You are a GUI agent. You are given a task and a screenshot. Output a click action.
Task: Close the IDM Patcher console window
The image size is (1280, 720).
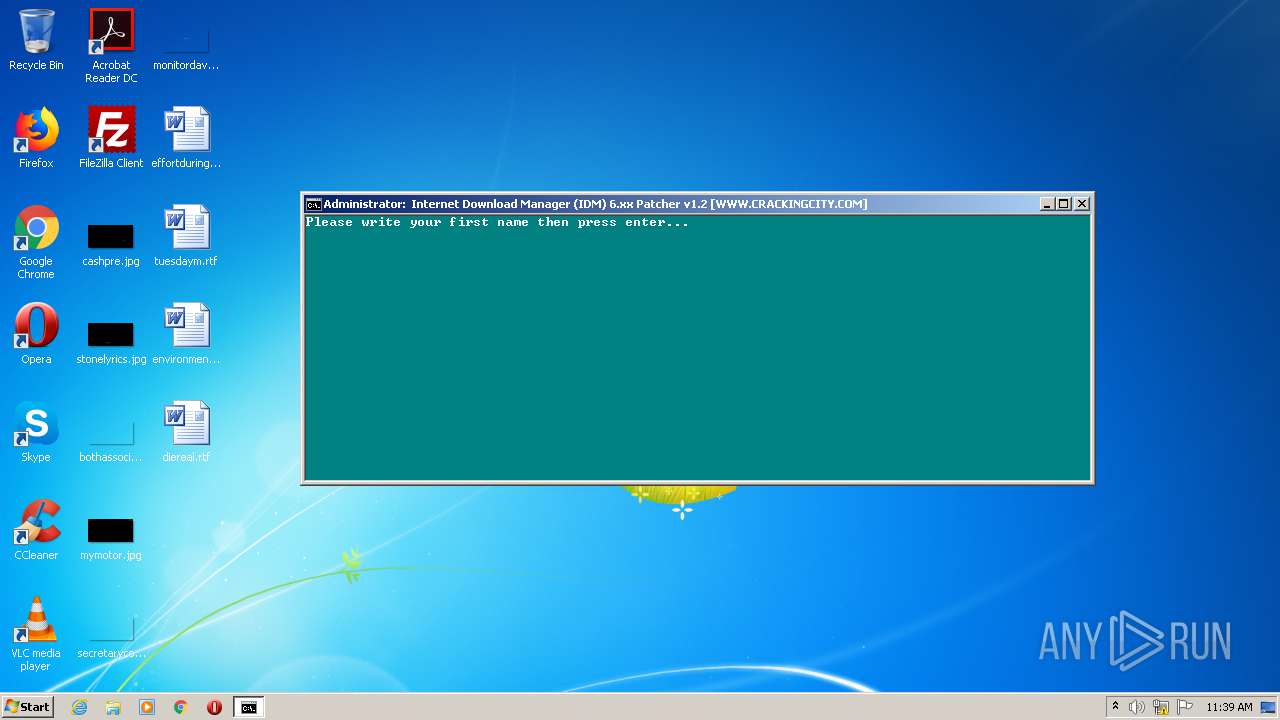(1082, 204)
